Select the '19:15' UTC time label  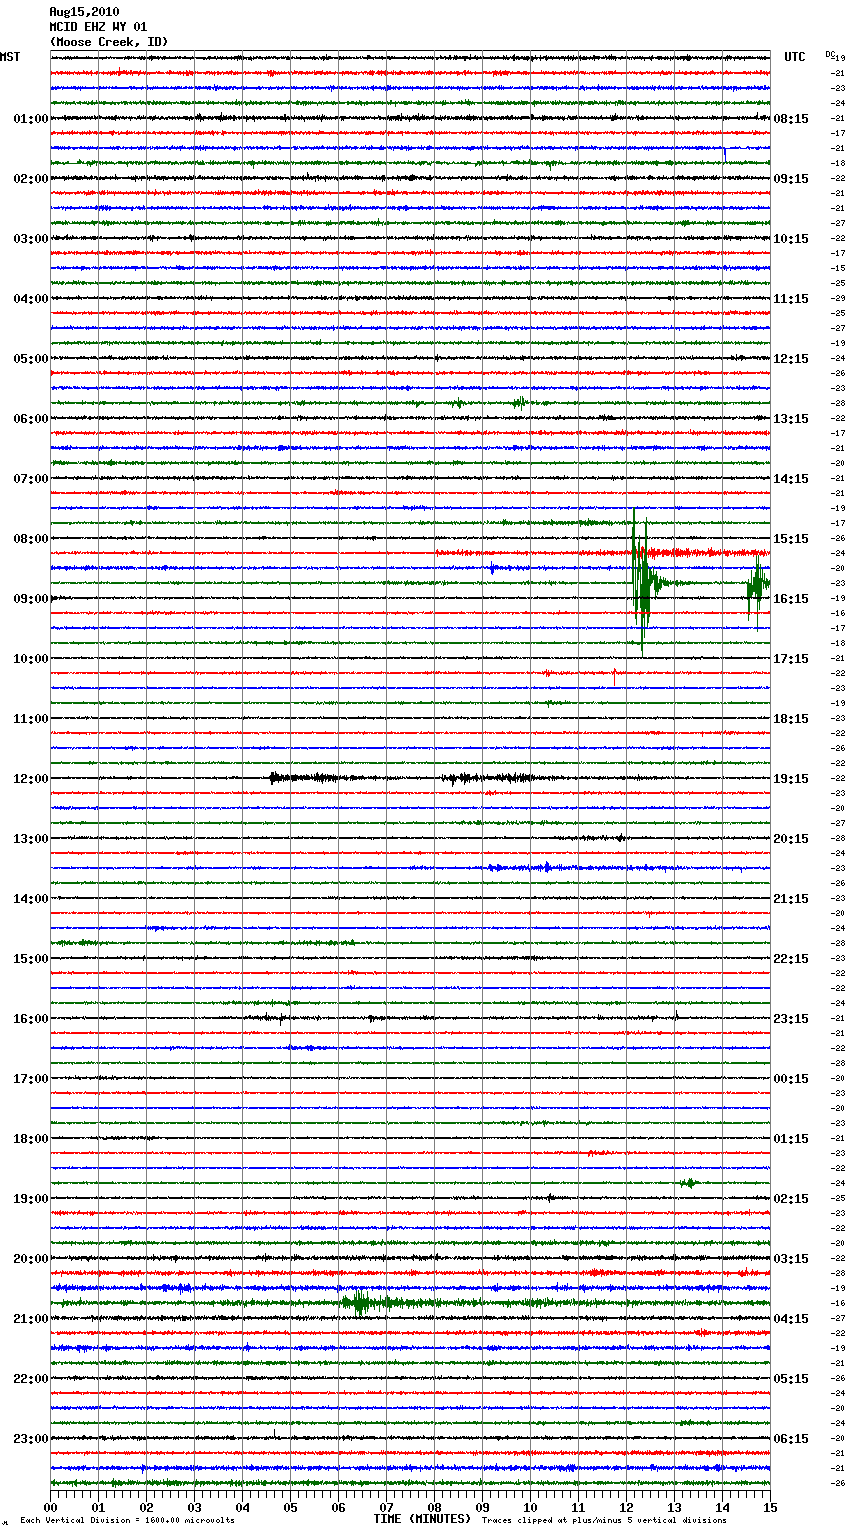point(791,779)
